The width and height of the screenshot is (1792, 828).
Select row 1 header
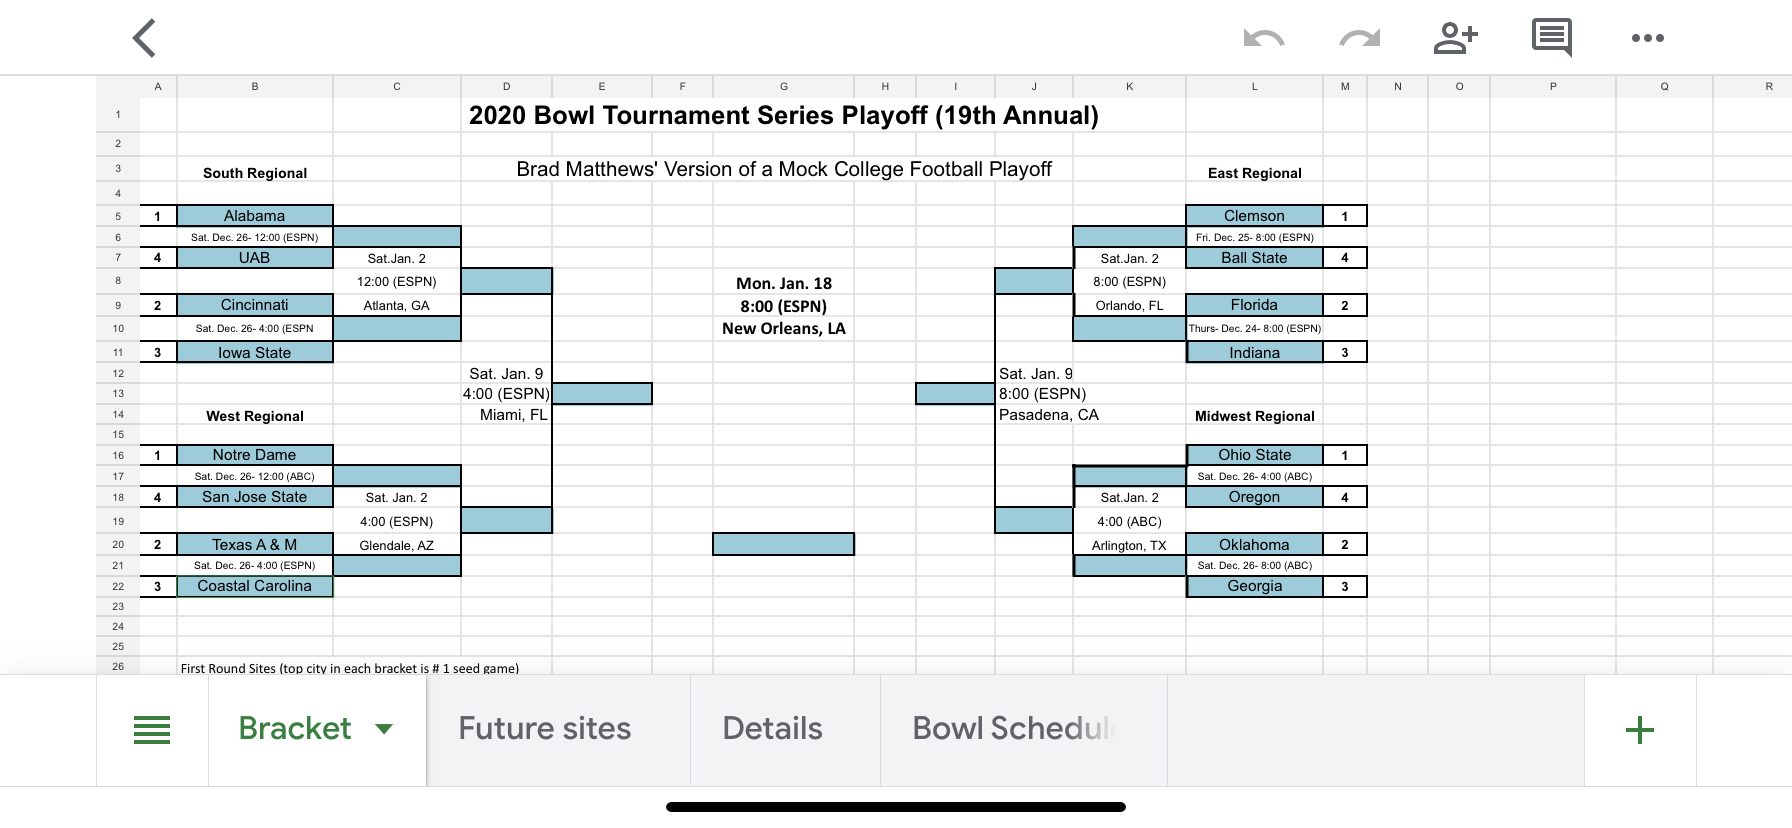118,114
